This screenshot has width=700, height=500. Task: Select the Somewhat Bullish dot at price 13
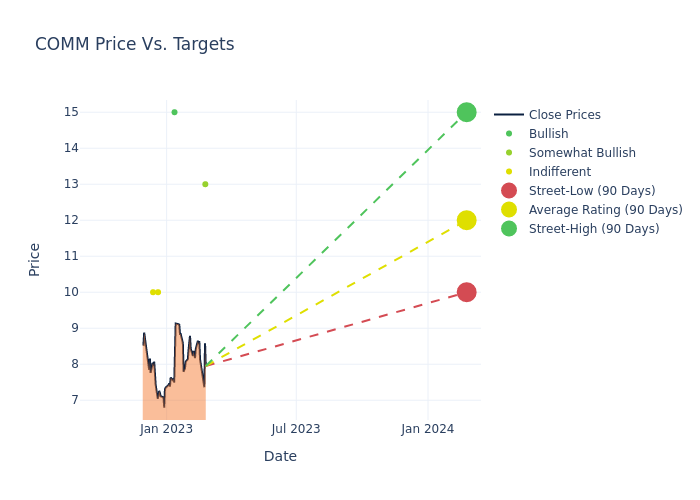coord(205,184)
